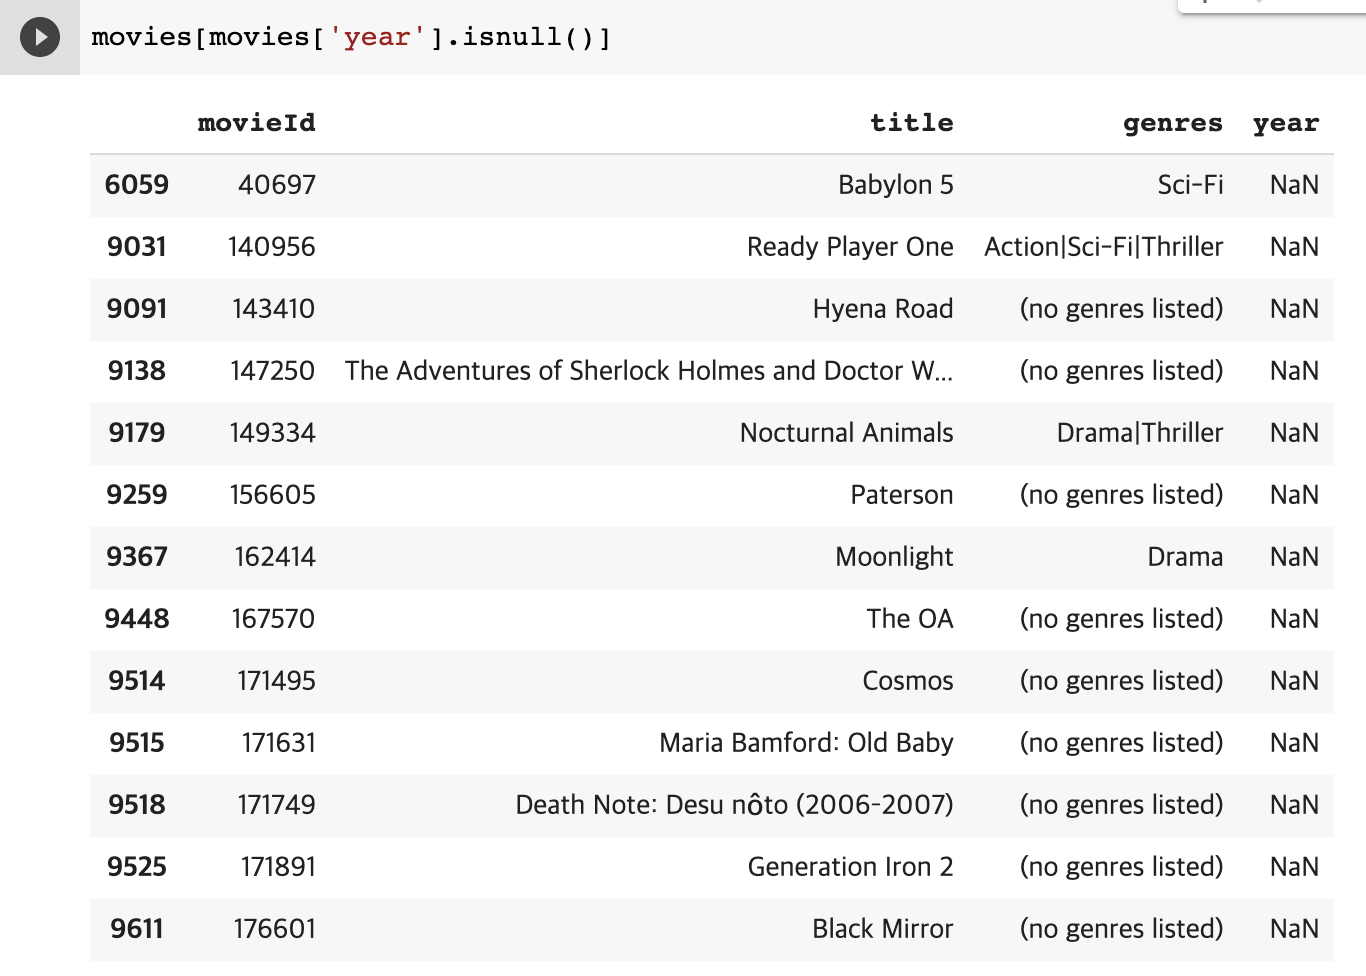Click the truncated Sherlock Holmes title cell

coord(648,371)
